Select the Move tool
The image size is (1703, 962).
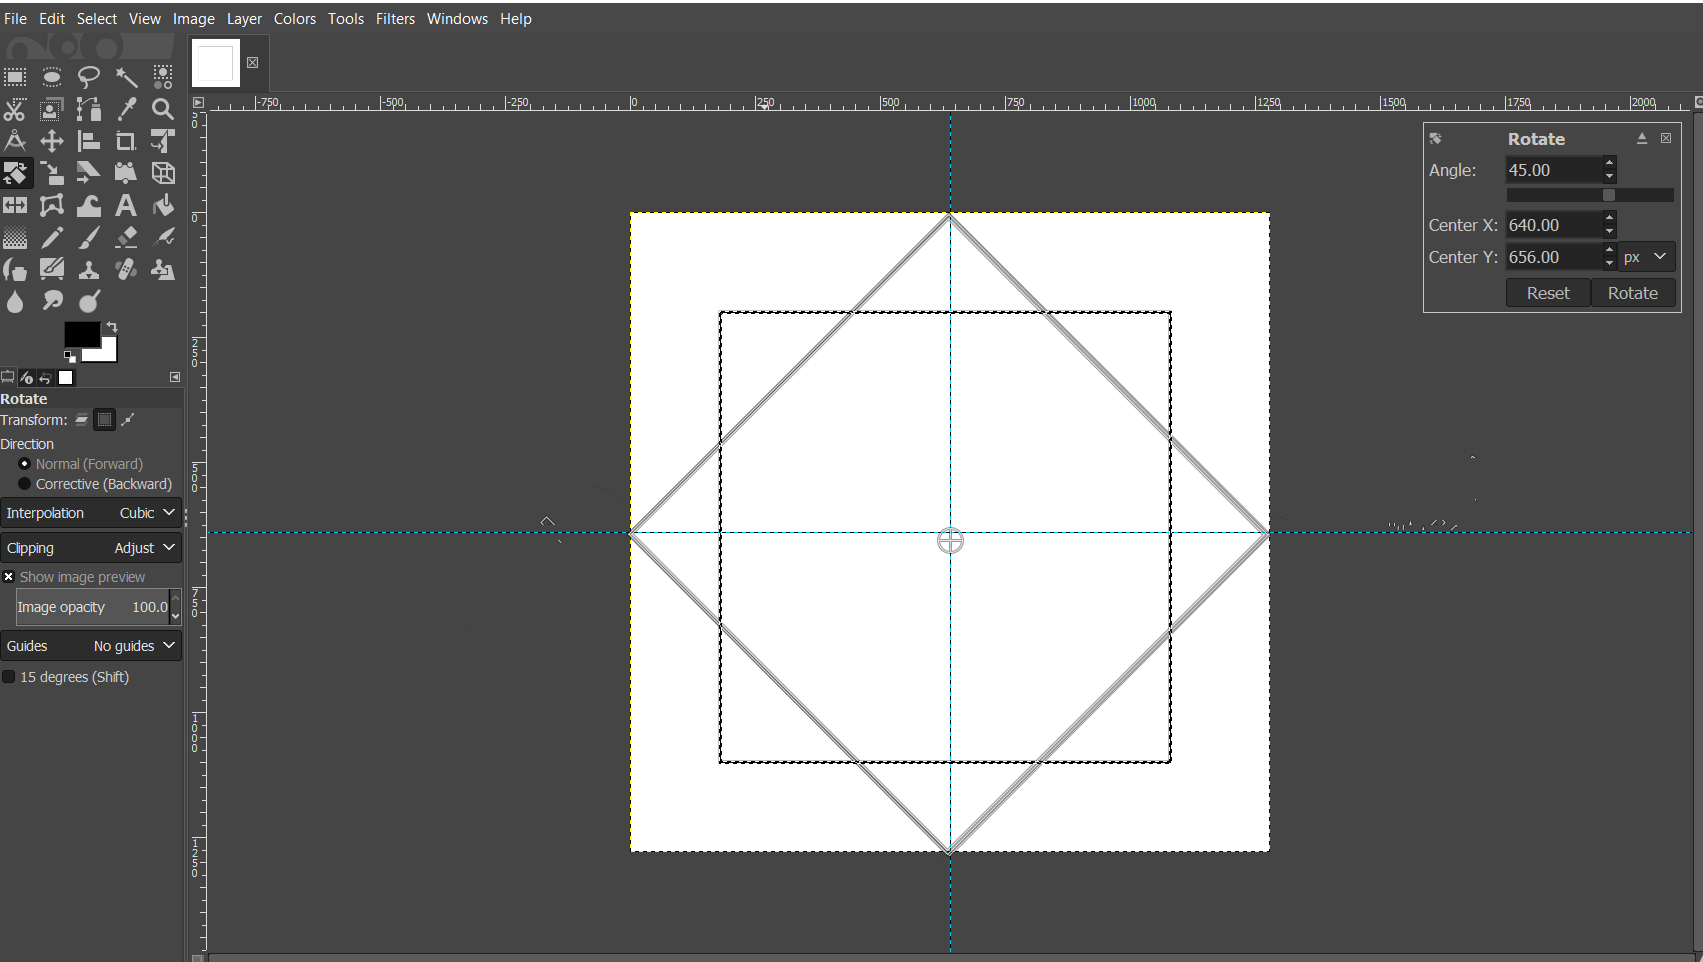[52, 141]
